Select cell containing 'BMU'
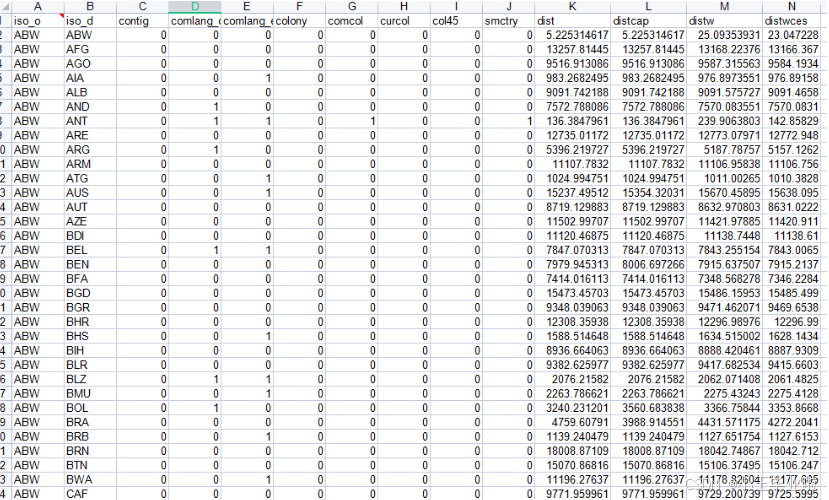 point(89,393)
